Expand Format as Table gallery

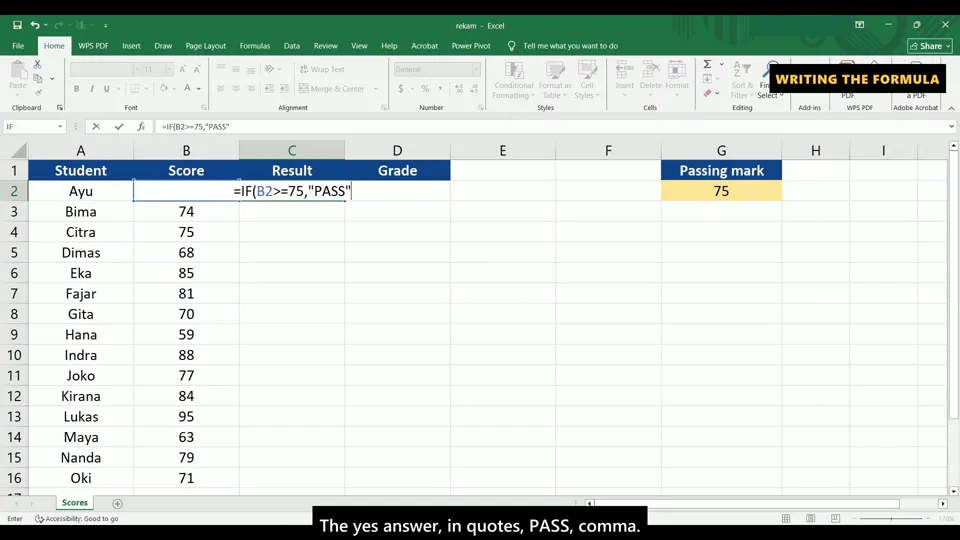pos(555,80)
